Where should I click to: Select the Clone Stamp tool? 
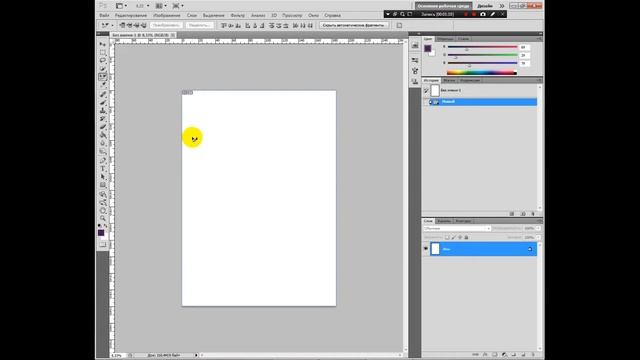(103, 111)
